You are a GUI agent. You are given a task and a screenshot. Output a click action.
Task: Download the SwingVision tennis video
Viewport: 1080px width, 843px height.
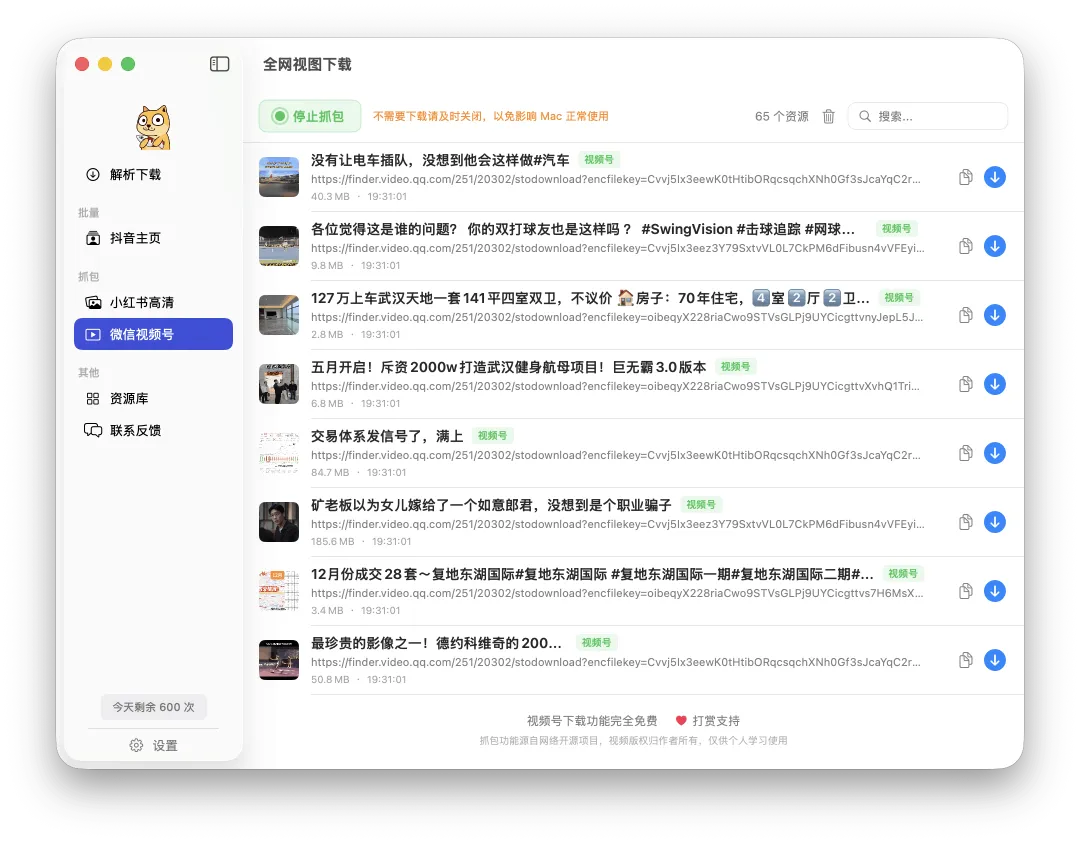coord(995,246)
